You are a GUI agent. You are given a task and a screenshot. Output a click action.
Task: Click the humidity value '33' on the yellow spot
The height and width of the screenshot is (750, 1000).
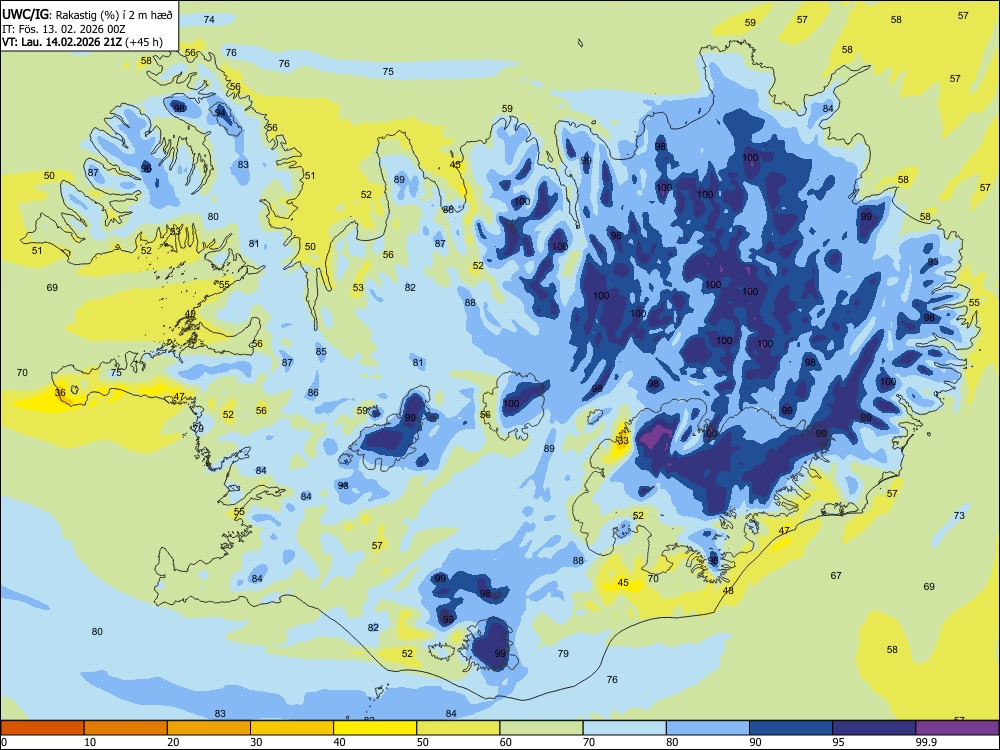623,441
